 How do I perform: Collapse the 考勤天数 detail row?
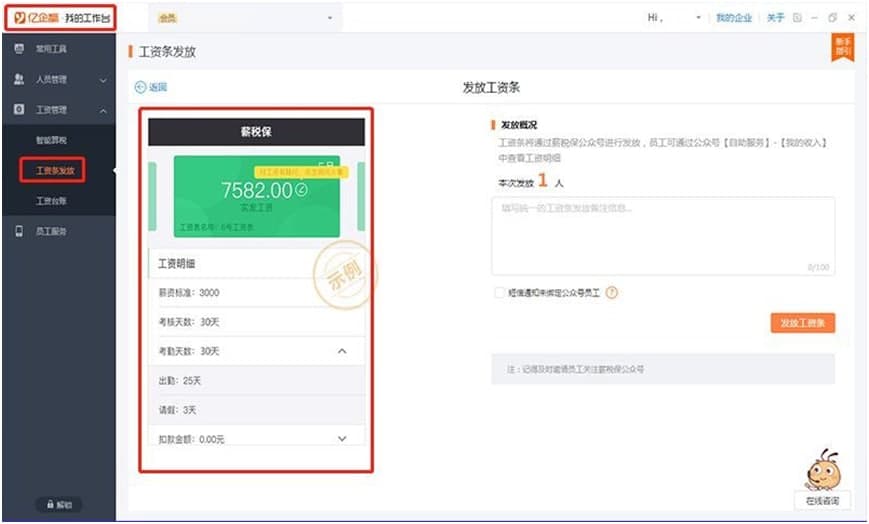pos(342,352)
